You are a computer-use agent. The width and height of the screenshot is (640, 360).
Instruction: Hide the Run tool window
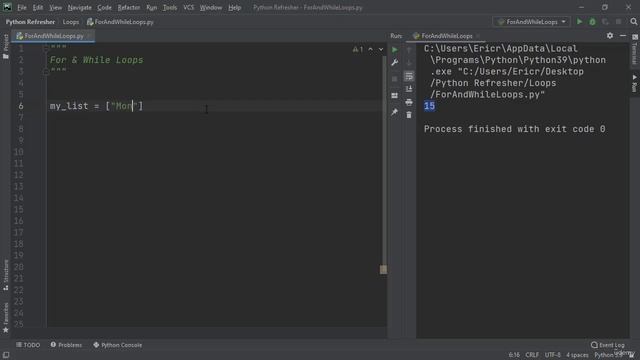[623, 36]
